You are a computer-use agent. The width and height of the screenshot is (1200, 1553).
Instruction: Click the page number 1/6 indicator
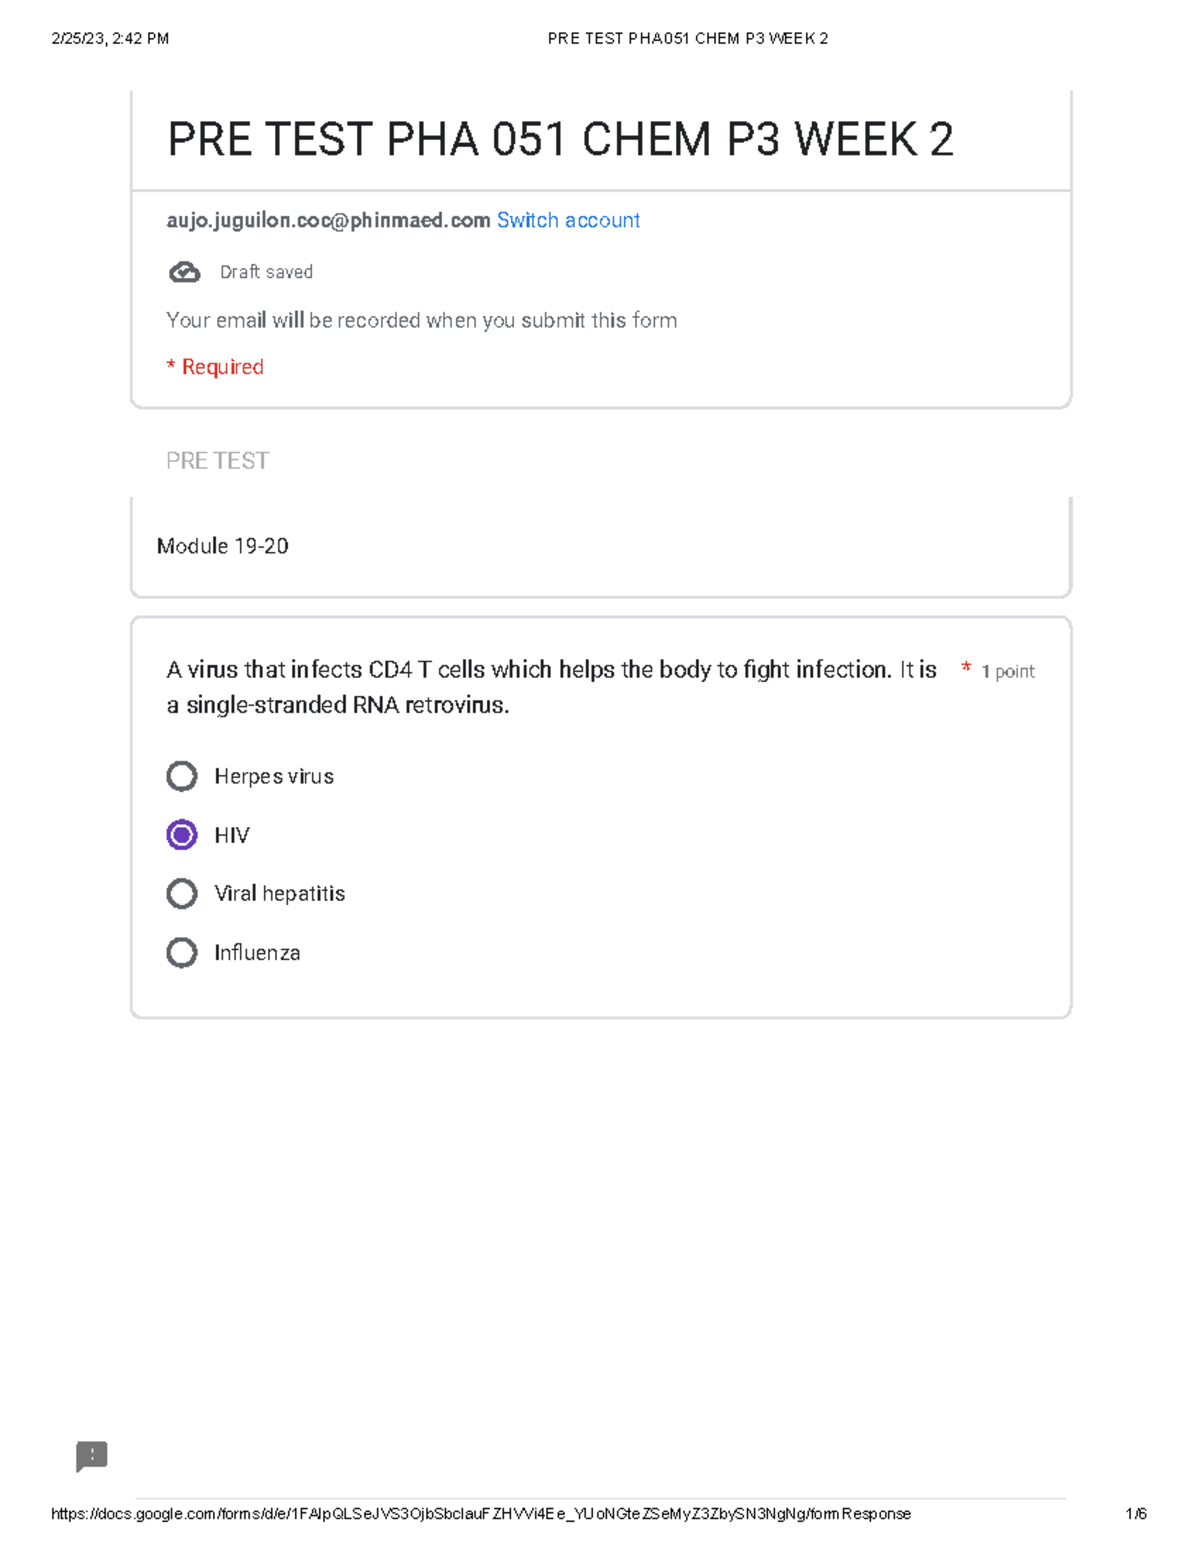pyautogui.click(x=1135, y=1514)
